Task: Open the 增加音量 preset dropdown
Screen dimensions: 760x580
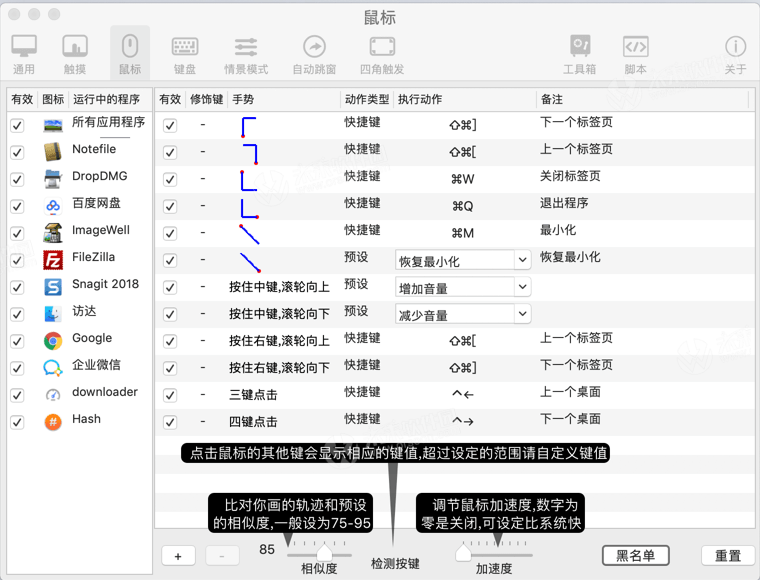Action: pyautogui.click(x=463, y=287)
